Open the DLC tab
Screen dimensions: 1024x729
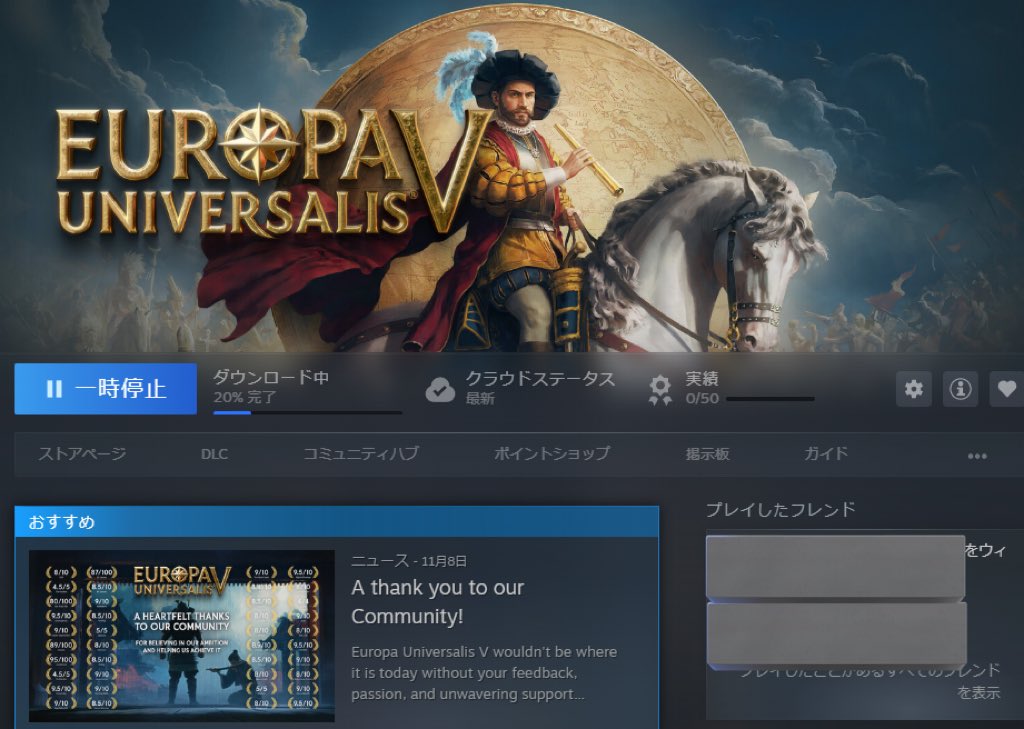[x=214, y=454]
